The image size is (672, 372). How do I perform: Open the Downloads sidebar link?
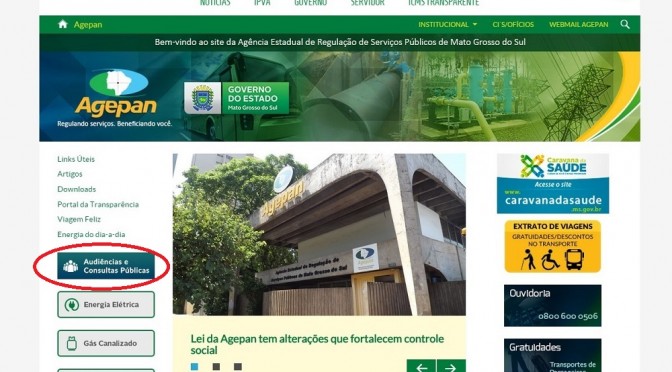(x=77, y=189)
